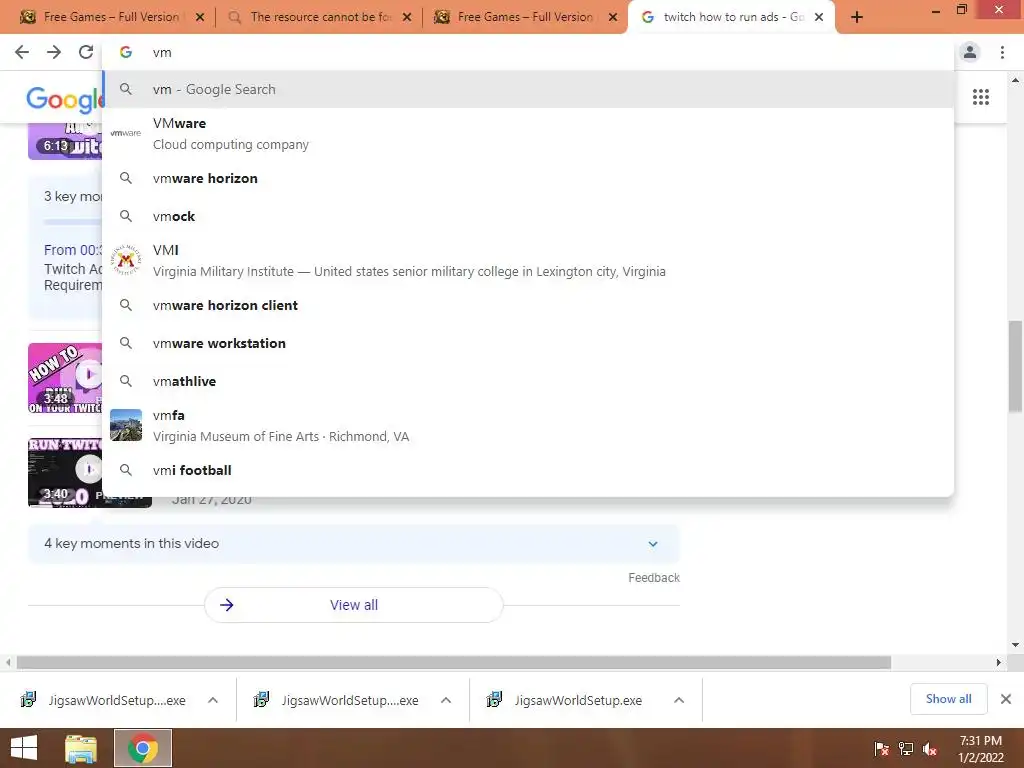Expand '4 key moments in this video'
This screenshot has width=1024, height=768.
353,543
